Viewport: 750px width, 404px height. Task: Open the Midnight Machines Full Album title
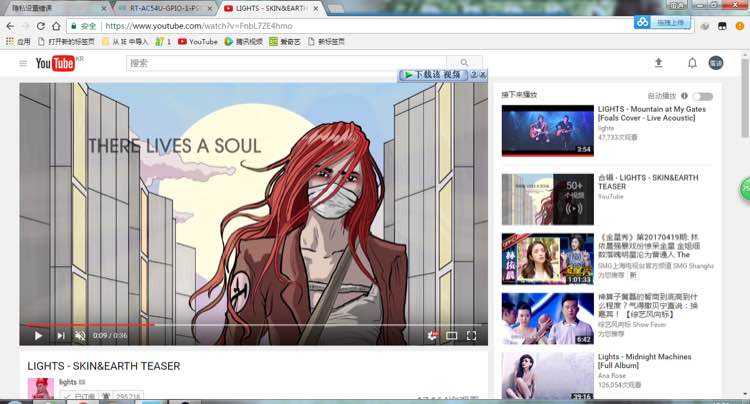[x=644, y=361]
